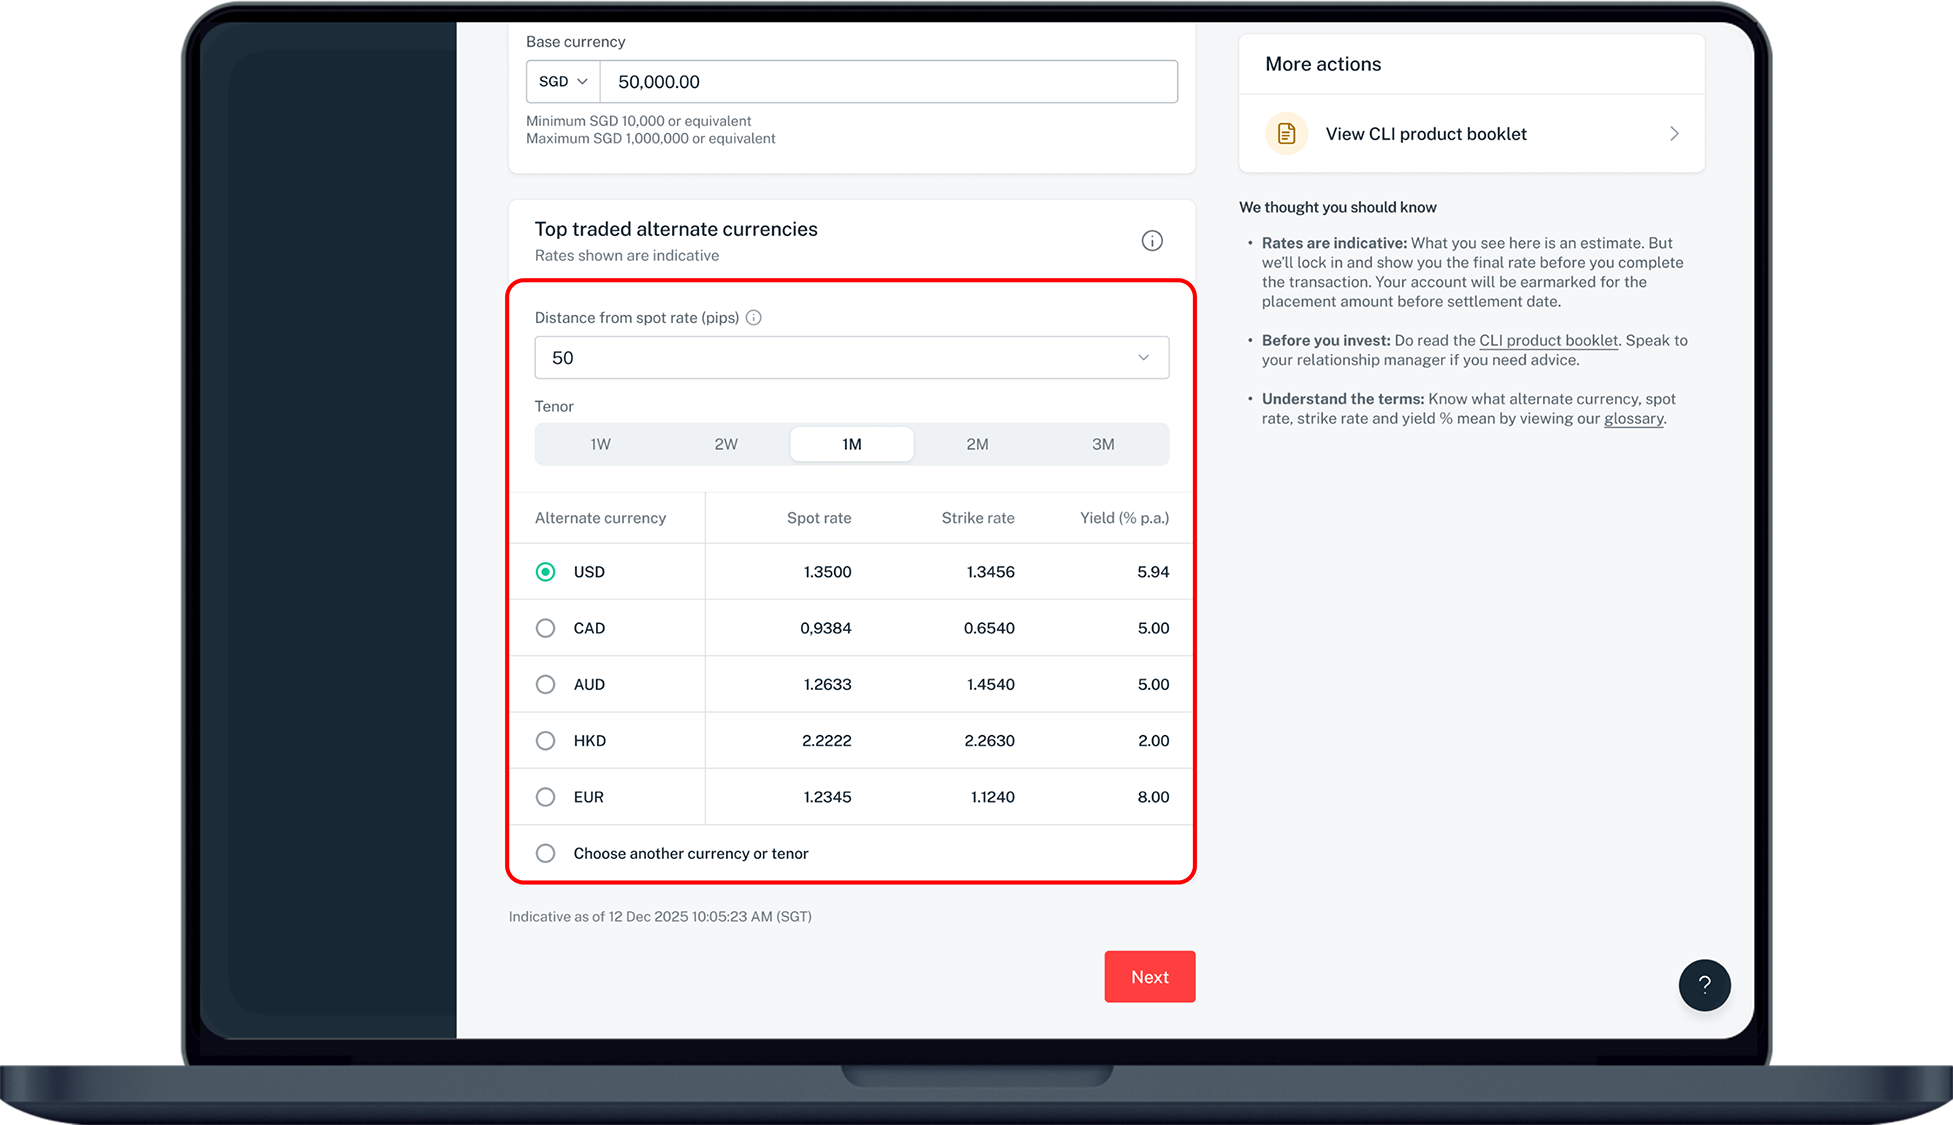Select CAD as alternate currency
1953x1125 pixels.
tap(545, 628)
